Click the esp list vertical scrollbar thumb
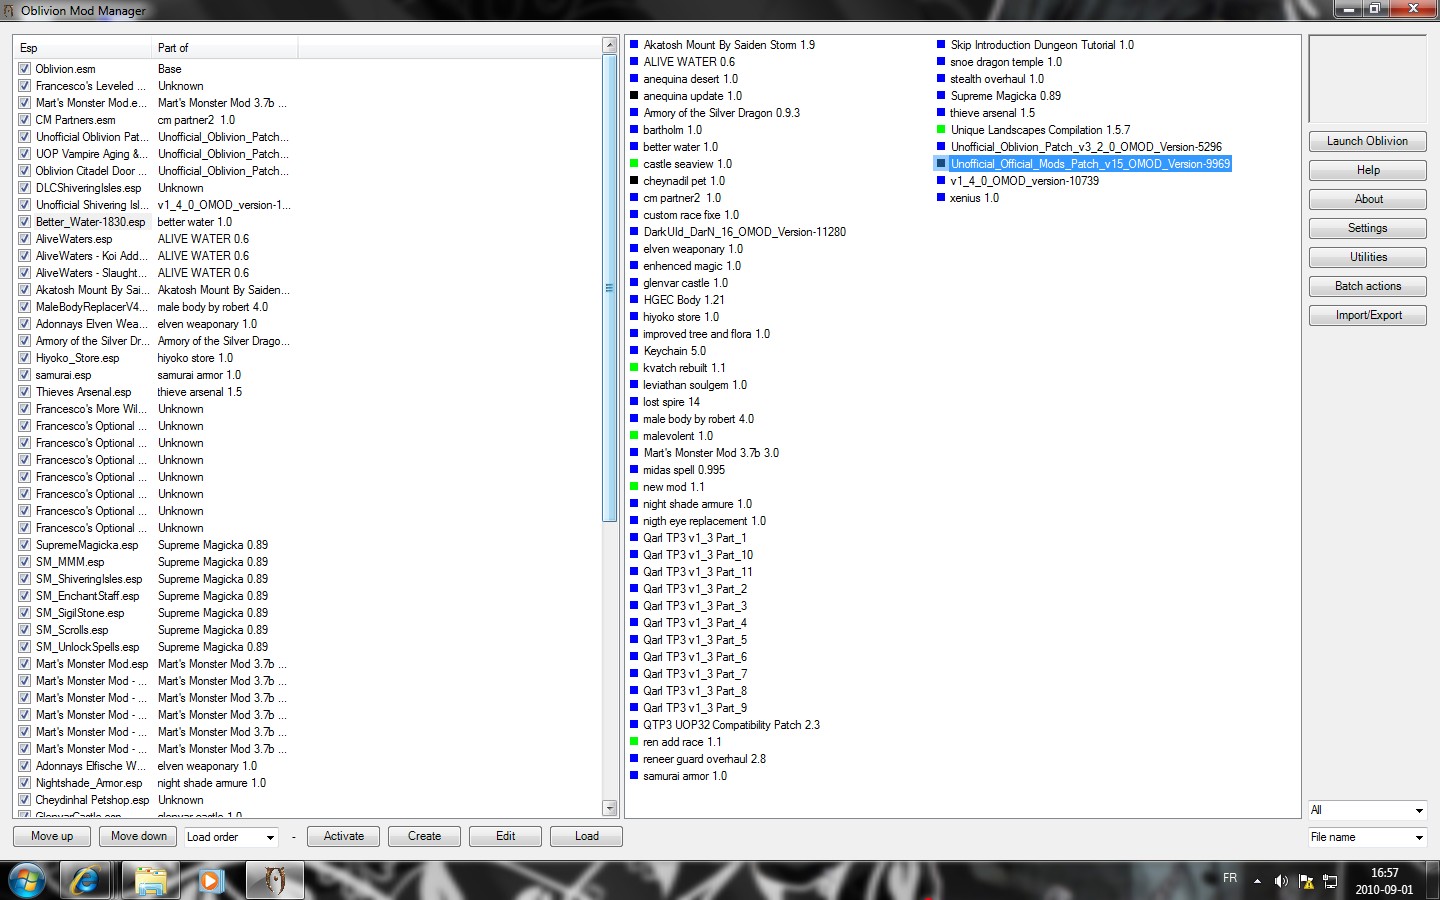Image resolution: width=1440 pixels, height=900 pixels. 610,288
